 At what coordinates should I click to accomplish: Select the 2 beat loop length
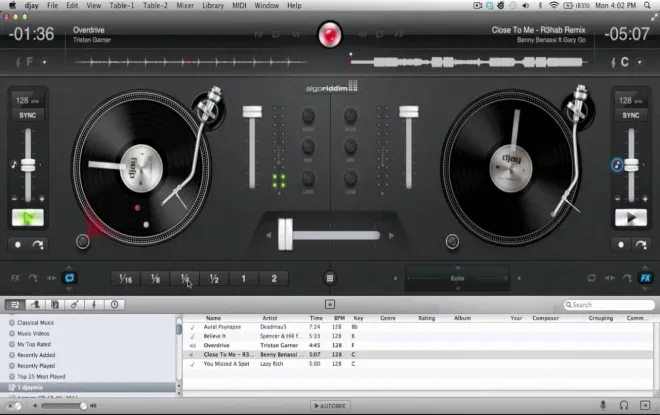[x=274, y=279]
